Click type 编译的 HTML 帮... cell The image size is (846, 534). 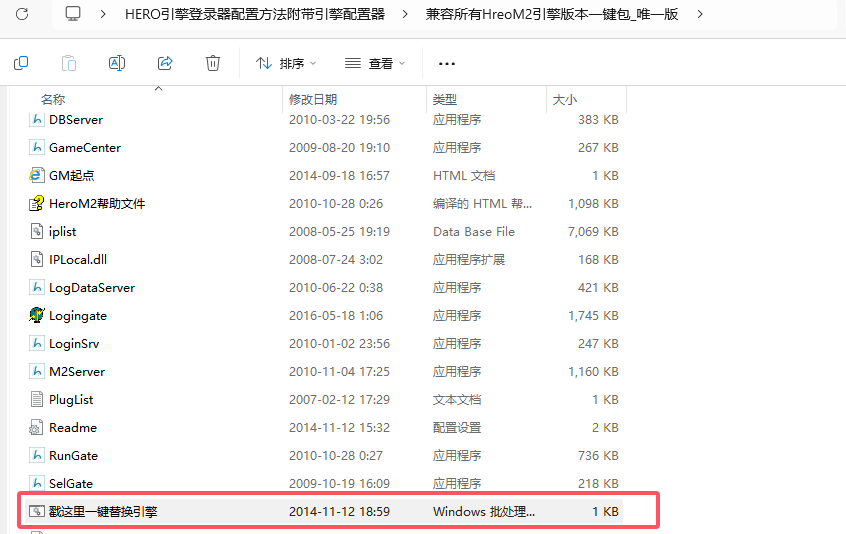click(482, 204)
